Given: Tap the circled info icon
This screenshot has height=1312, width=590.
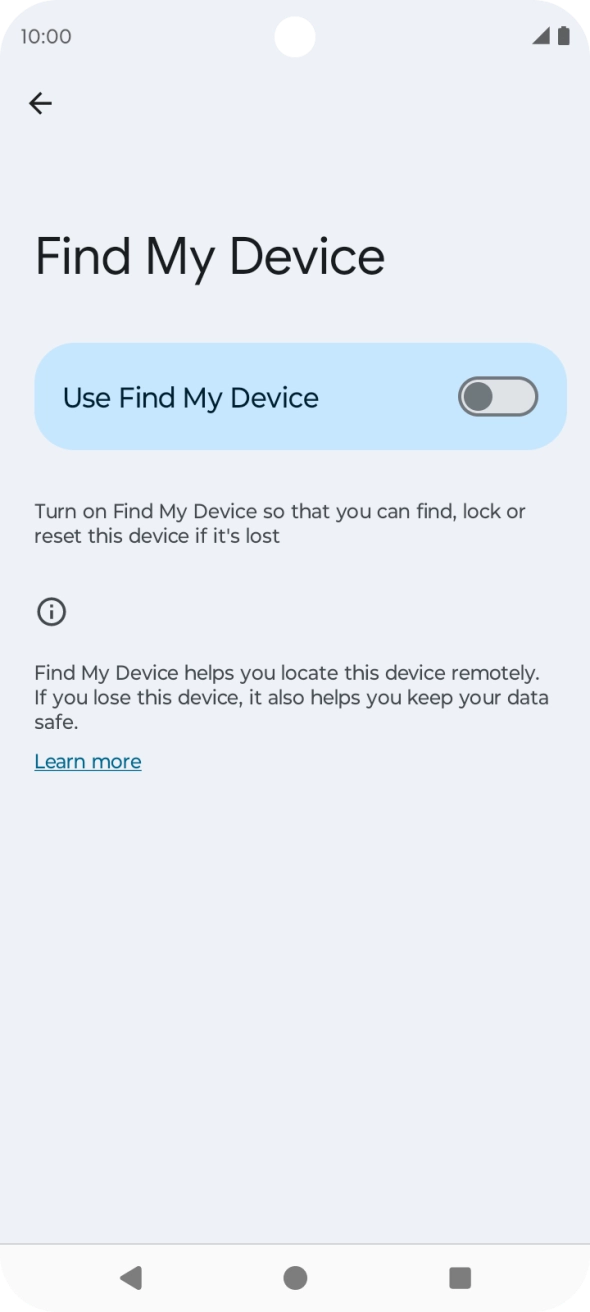Looking at the screenshot, I should tap(51, 612).
